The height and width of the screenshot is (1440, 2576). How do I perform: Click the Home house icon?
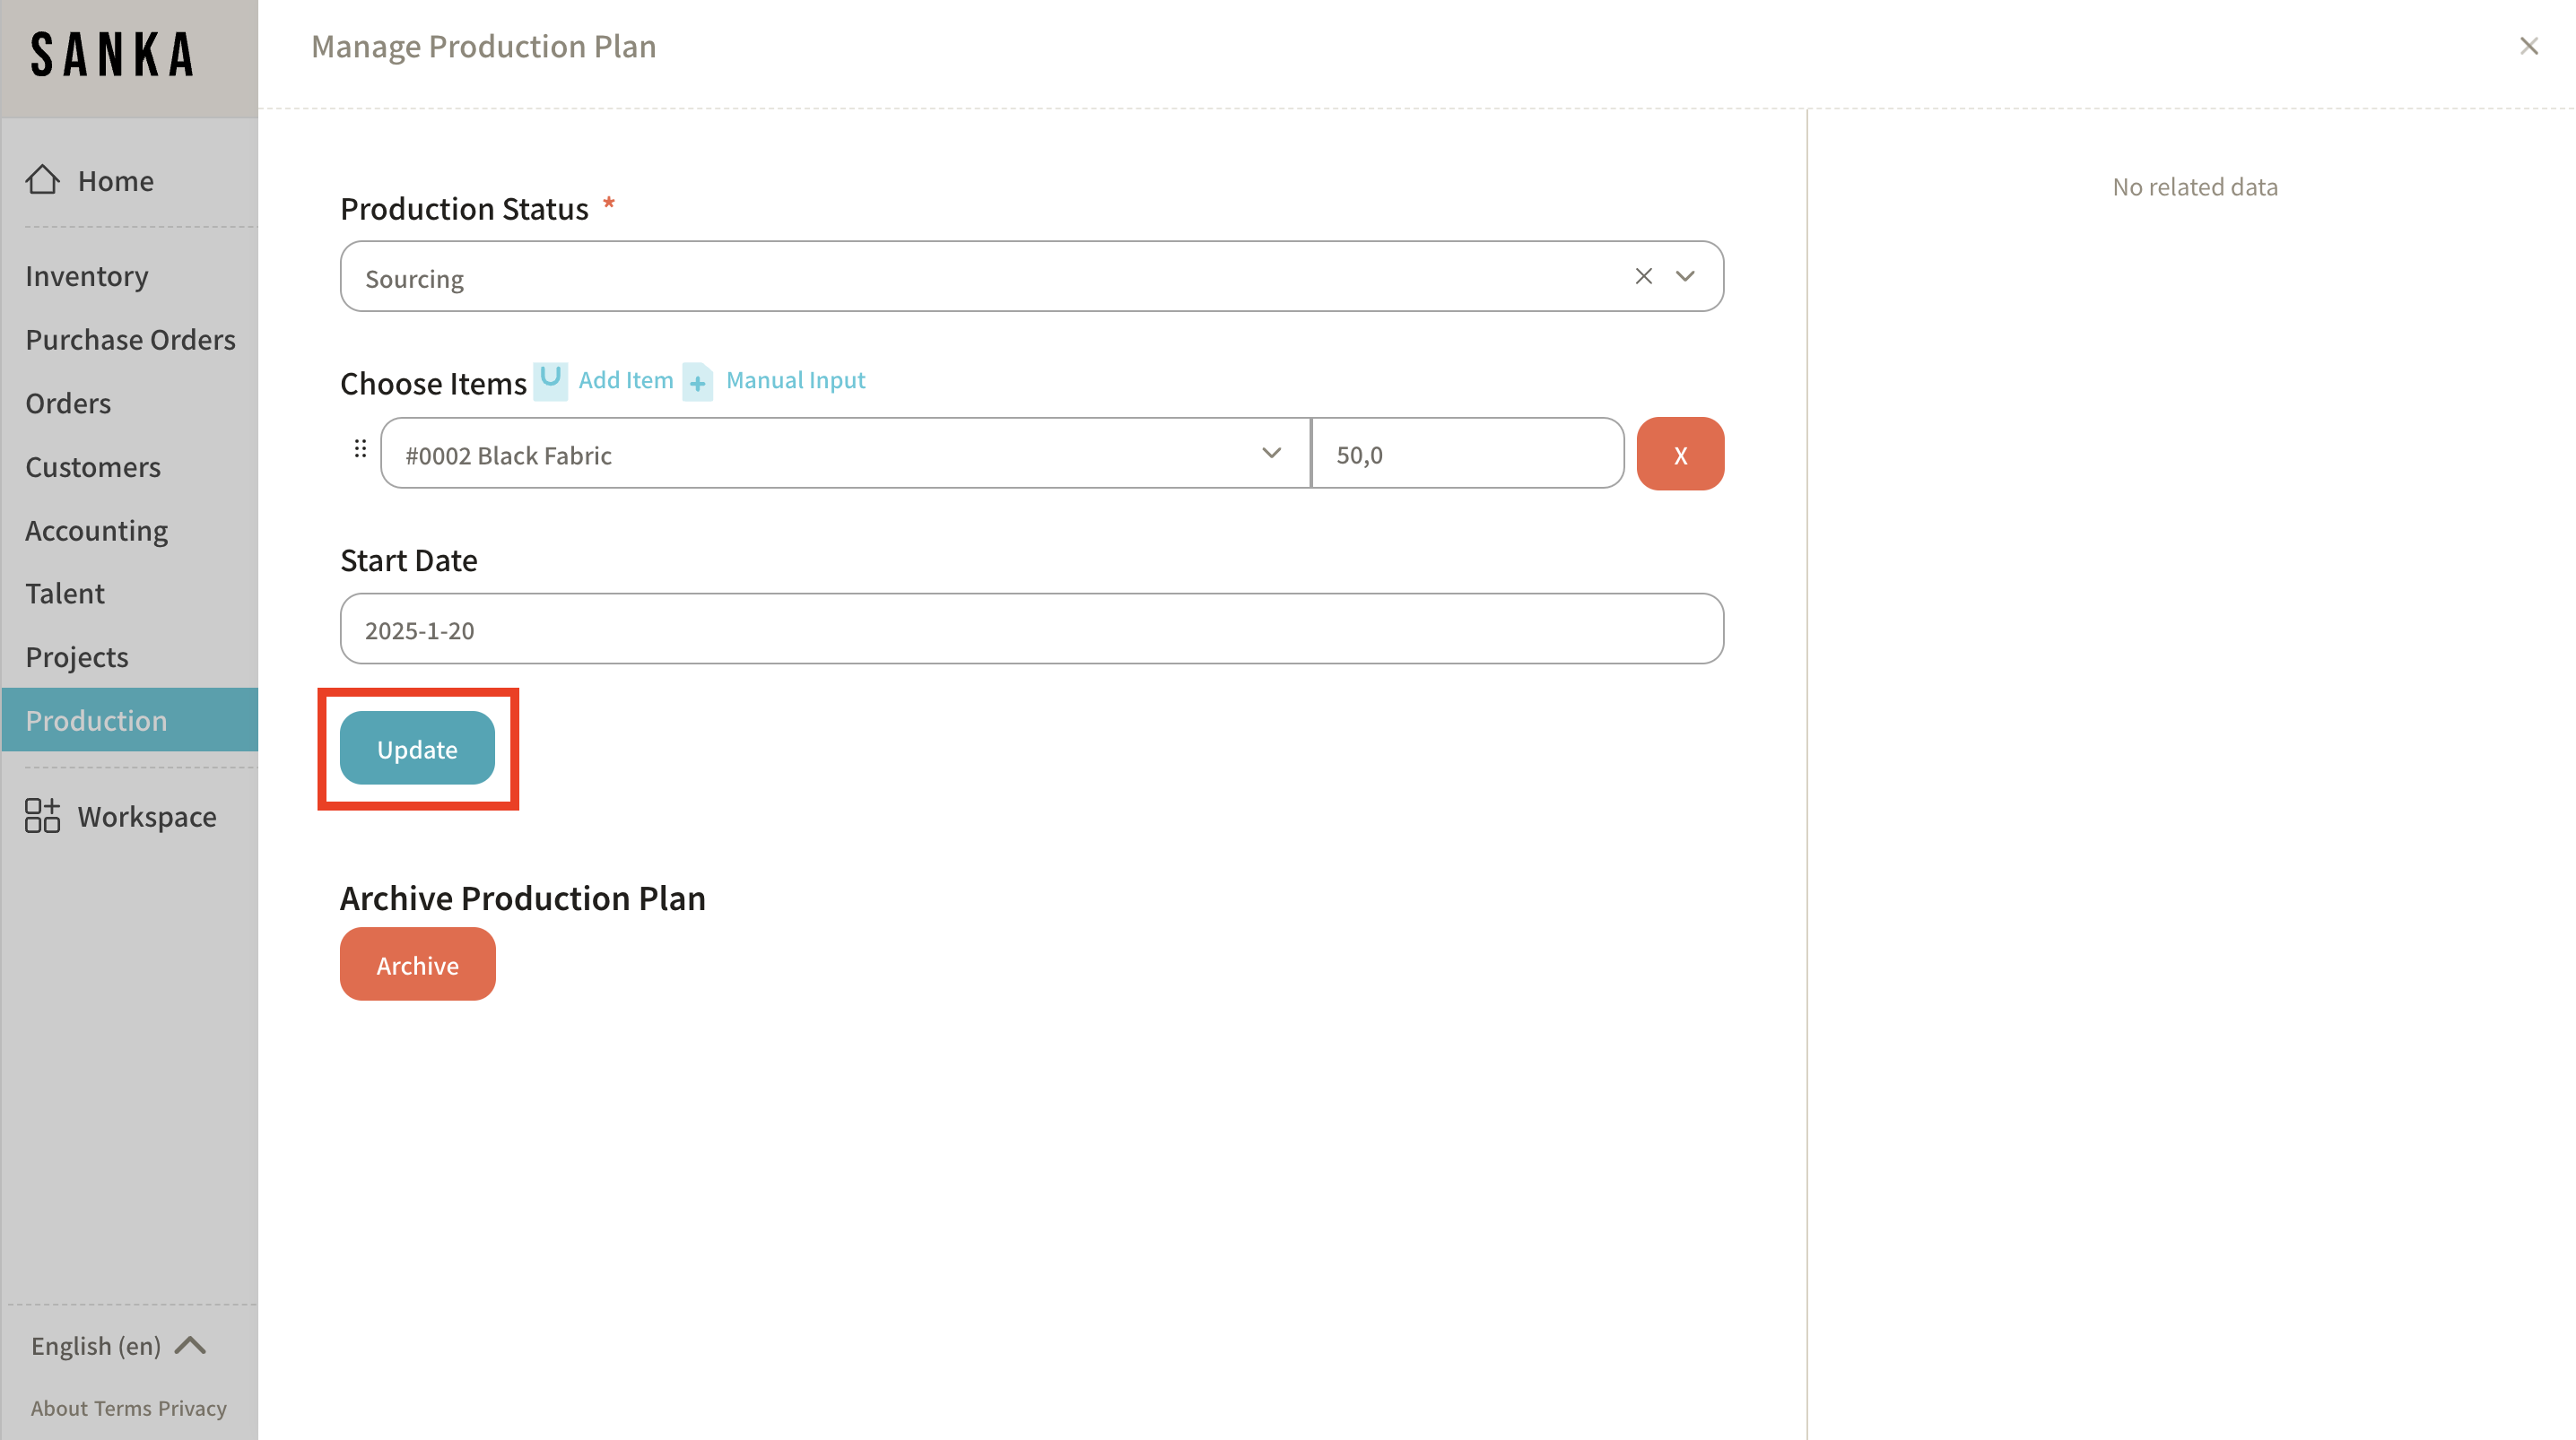click(42, 180)
